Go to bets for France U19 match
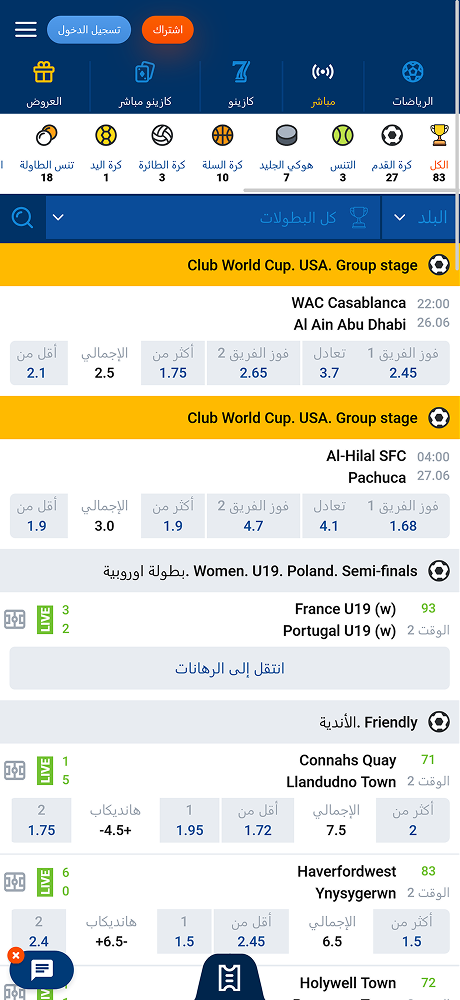This screenshot has height=1000, width=460. 230,668
